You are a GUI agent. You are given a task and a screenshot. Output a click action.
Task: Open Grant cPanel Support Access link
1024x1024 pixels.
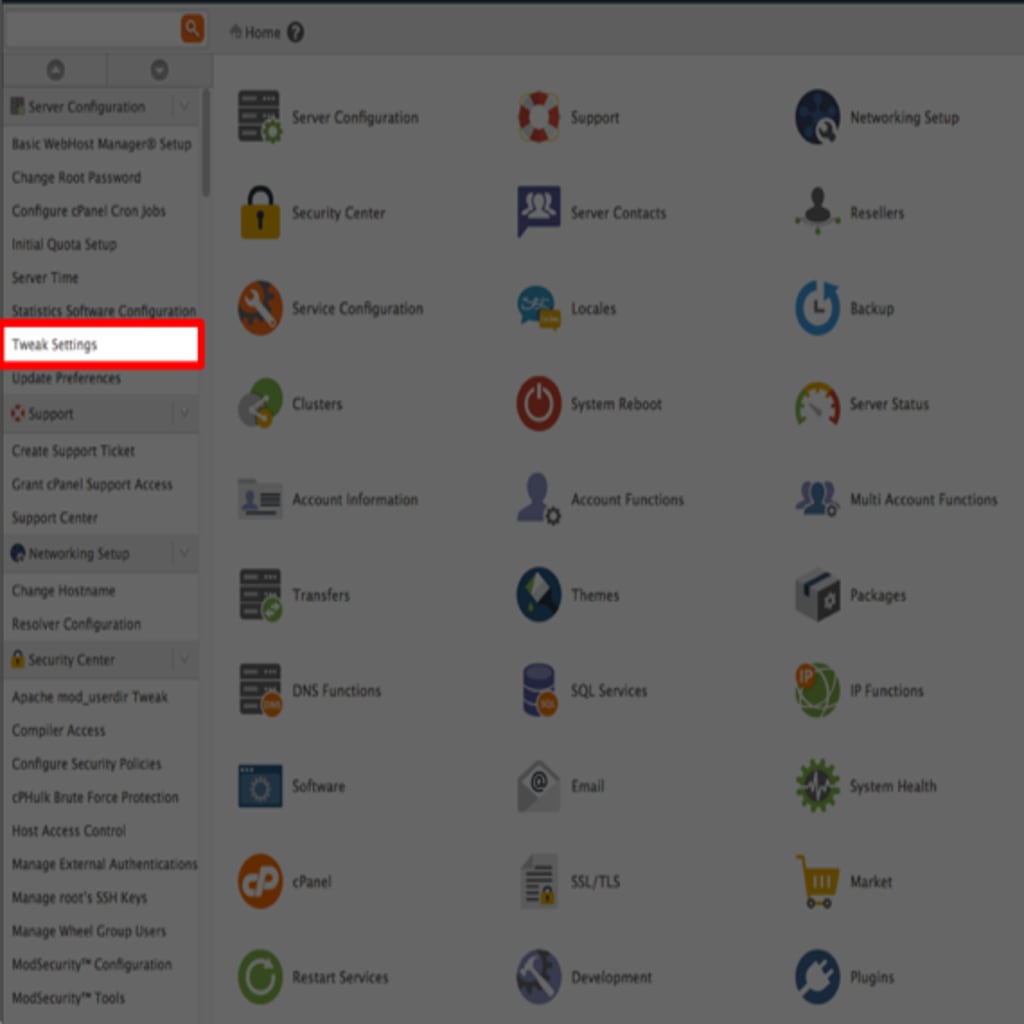(x=92, y=484)
